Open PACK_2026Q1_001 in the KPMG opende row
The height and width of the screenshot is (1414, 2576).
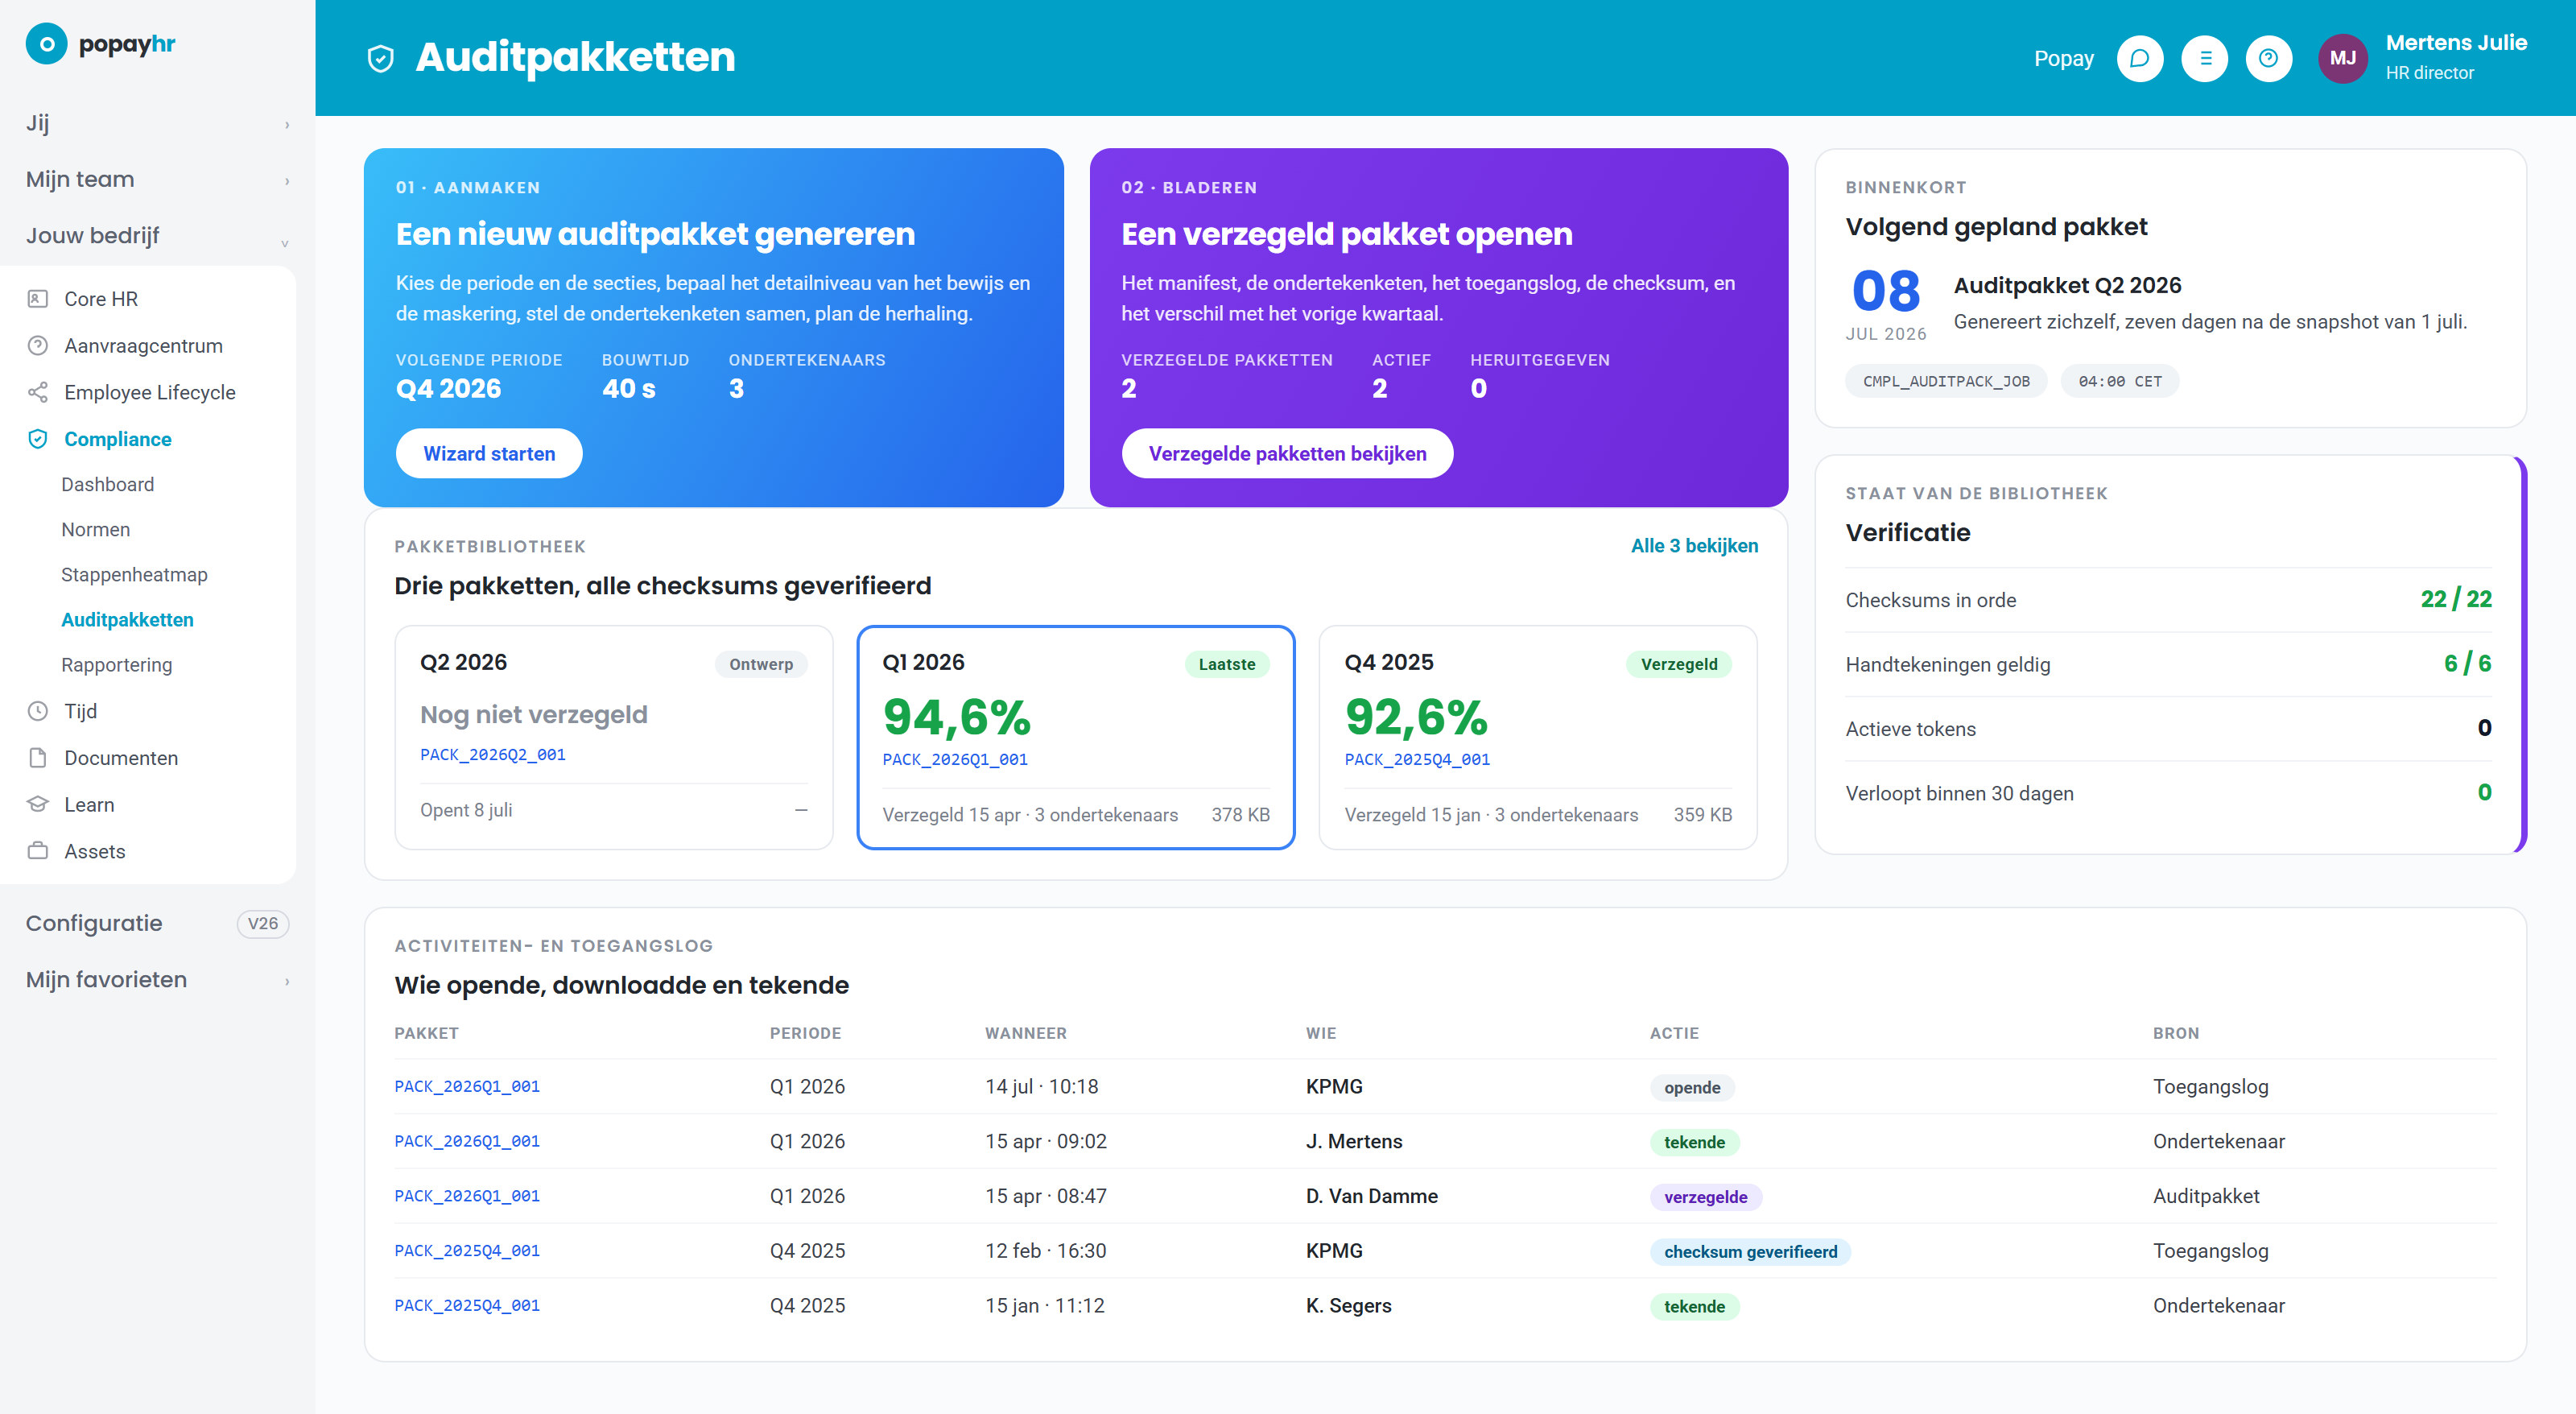467,1087
